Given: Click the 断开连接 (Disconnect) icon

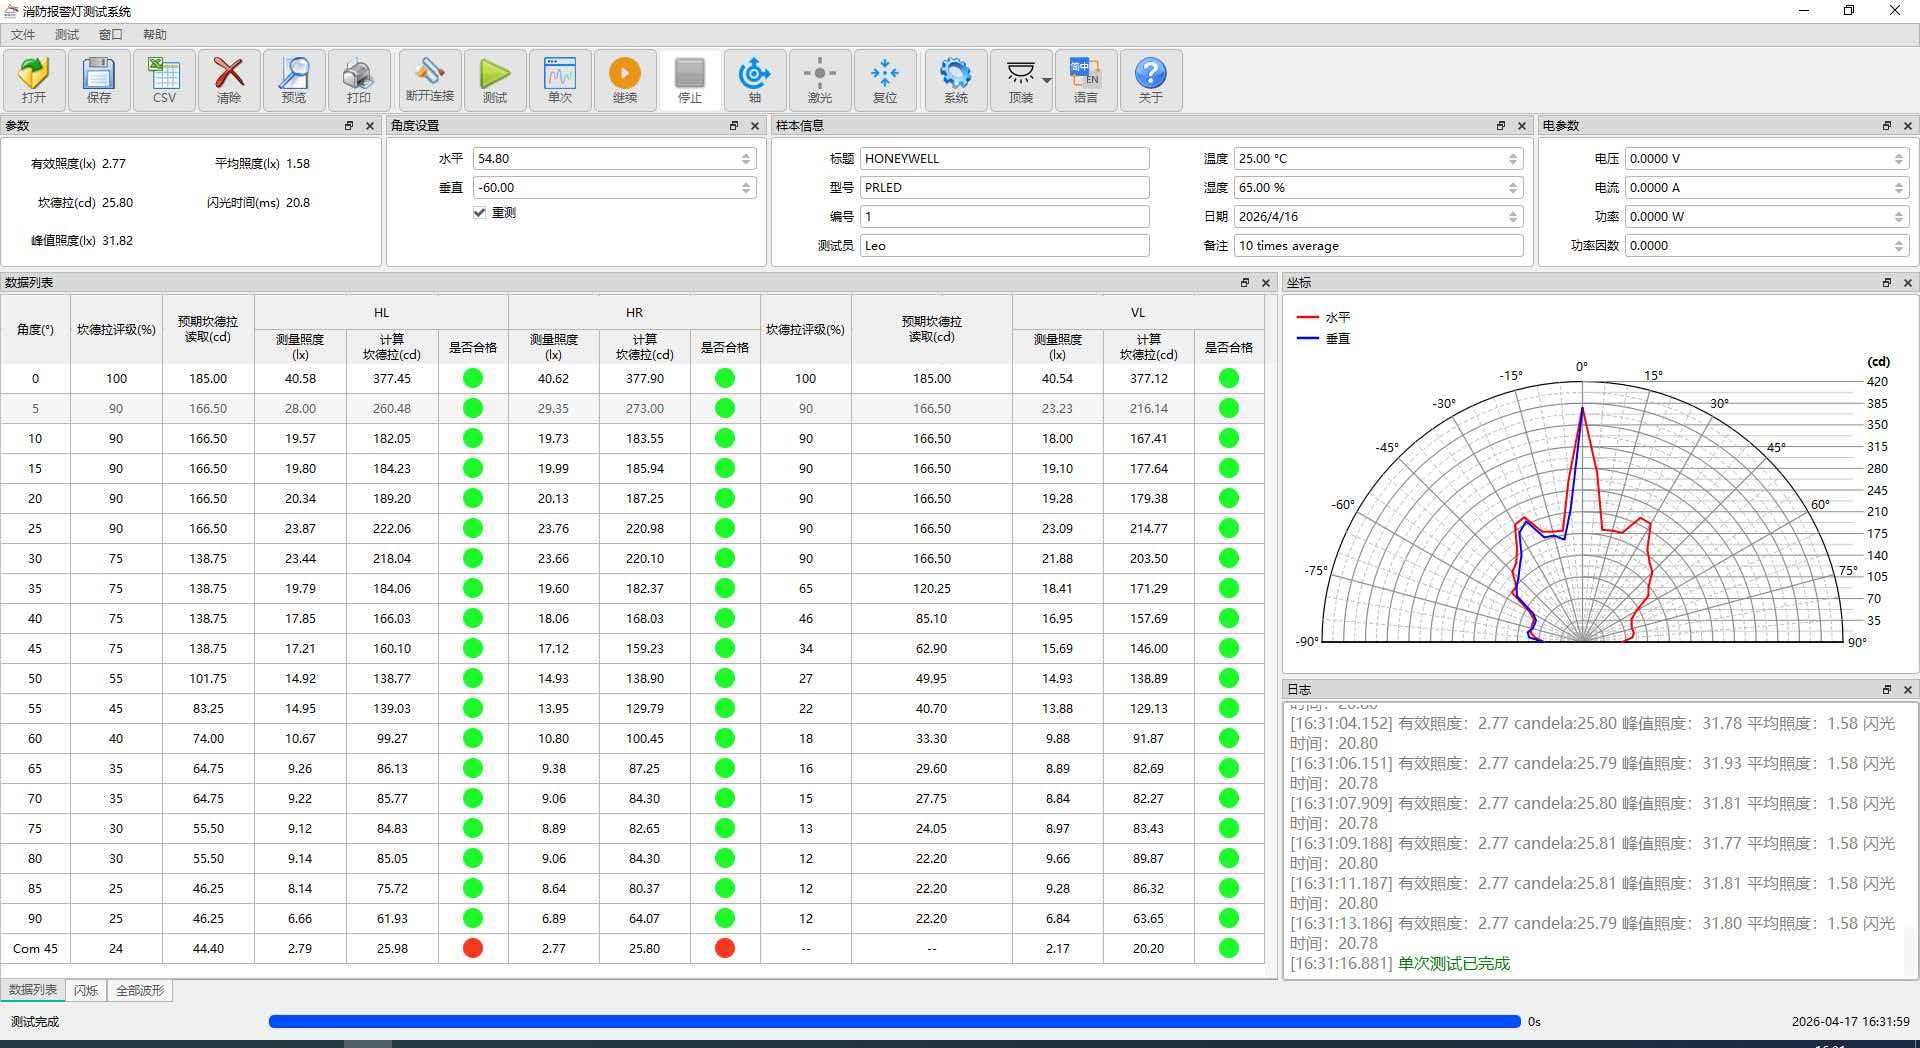Looking at the screenshot, I should [430, 80].
